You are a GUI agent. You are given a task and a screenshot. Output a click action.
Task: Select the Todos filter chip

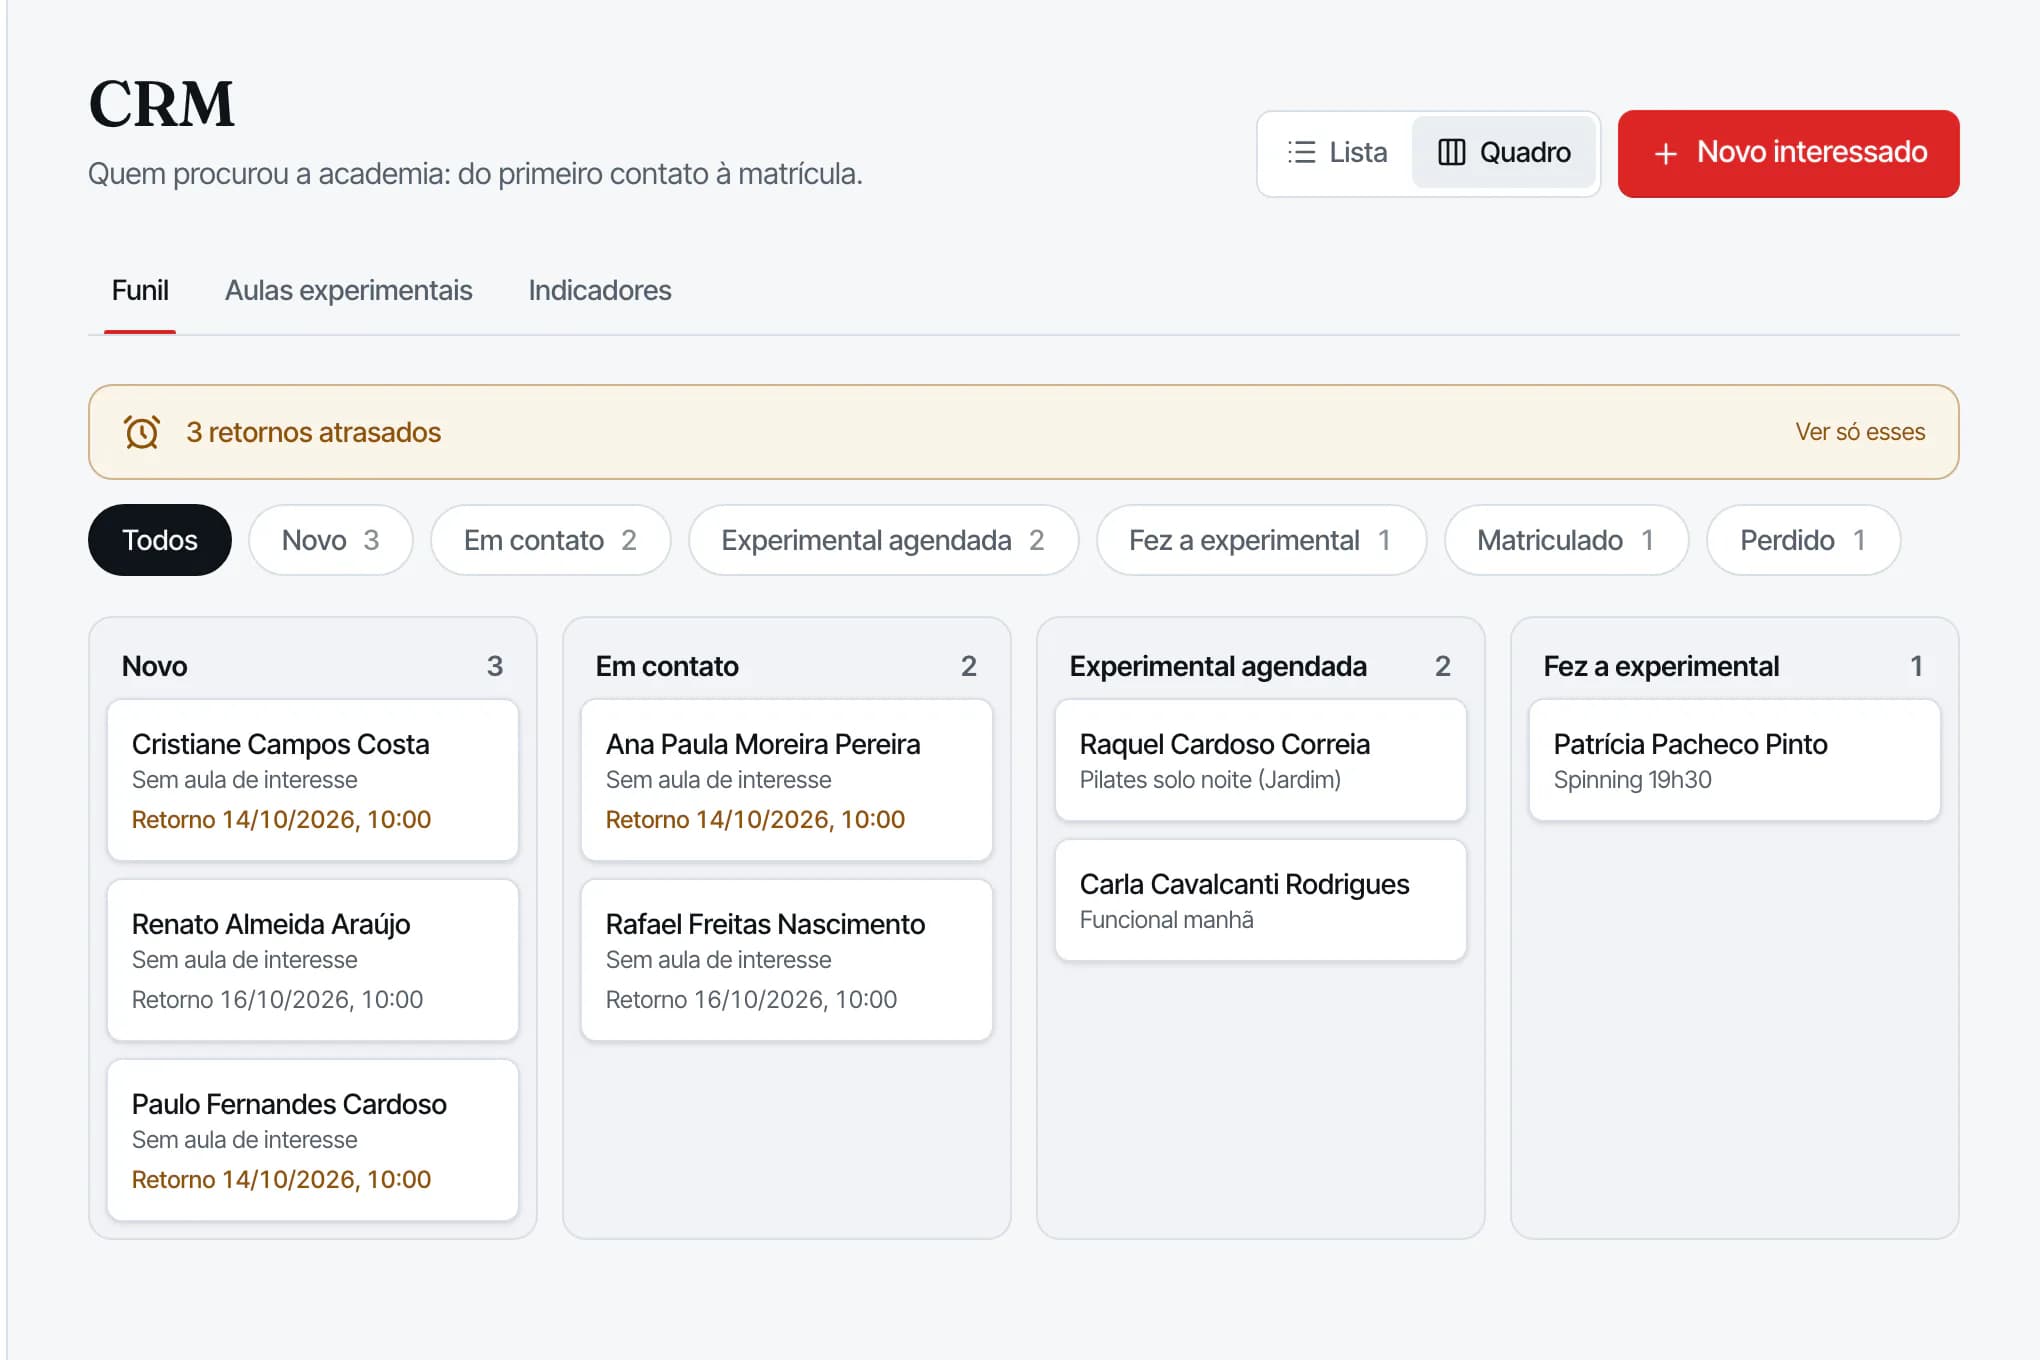[160, 540]
